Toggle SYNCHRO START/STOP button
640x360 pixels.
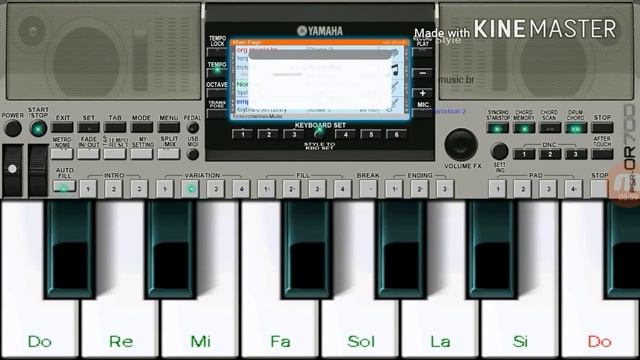[498, 128]
